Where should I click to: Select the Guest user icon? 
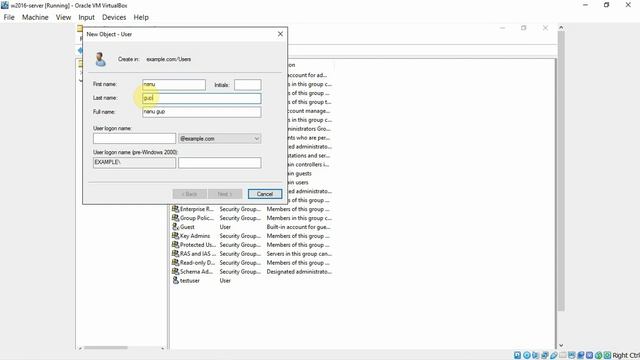pyautogui.click(x=176, y=227)
